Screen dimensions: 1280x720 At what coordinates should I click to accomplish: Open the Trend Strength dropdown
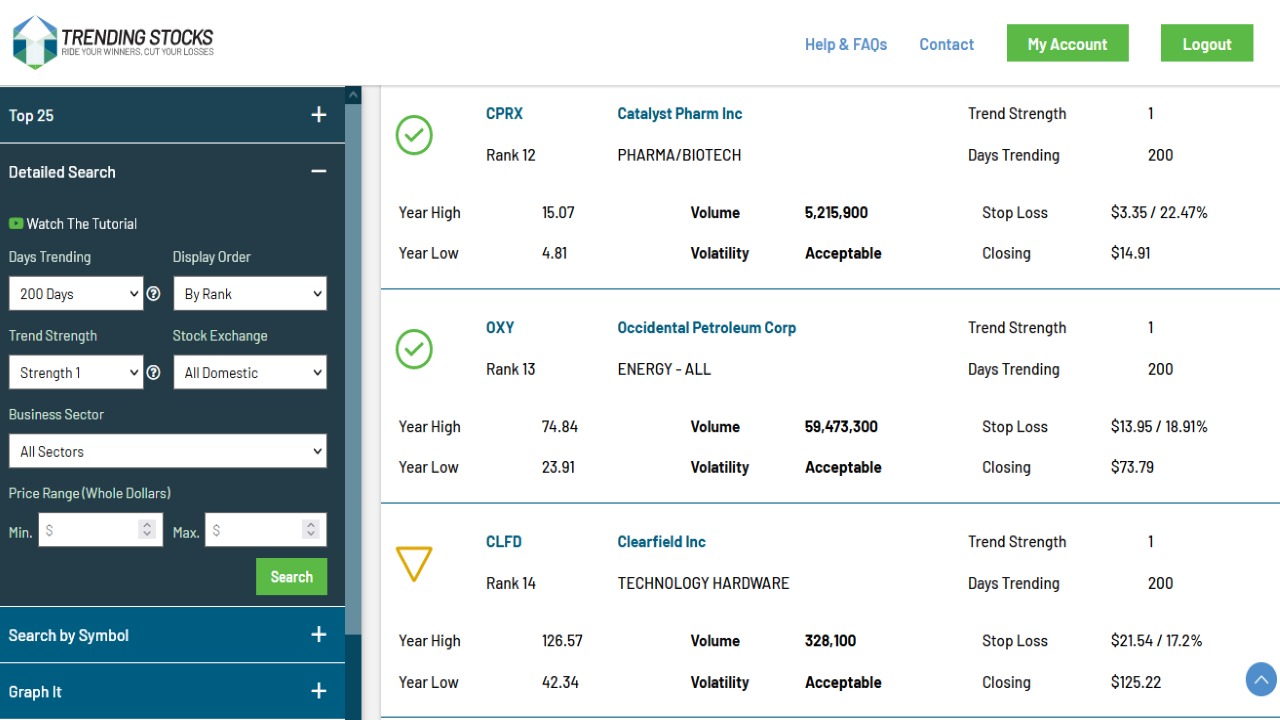77,373
